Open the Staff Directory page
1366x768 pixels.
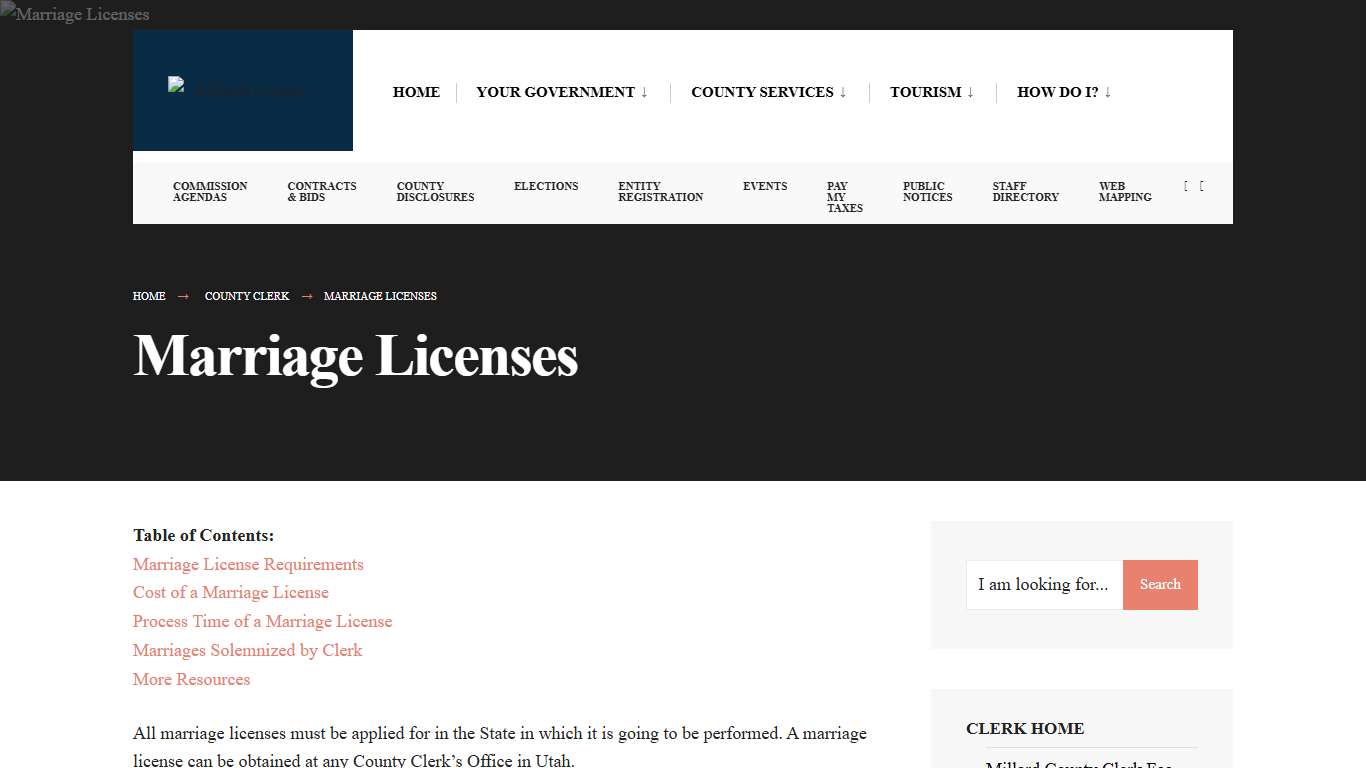pos(1025,192)
